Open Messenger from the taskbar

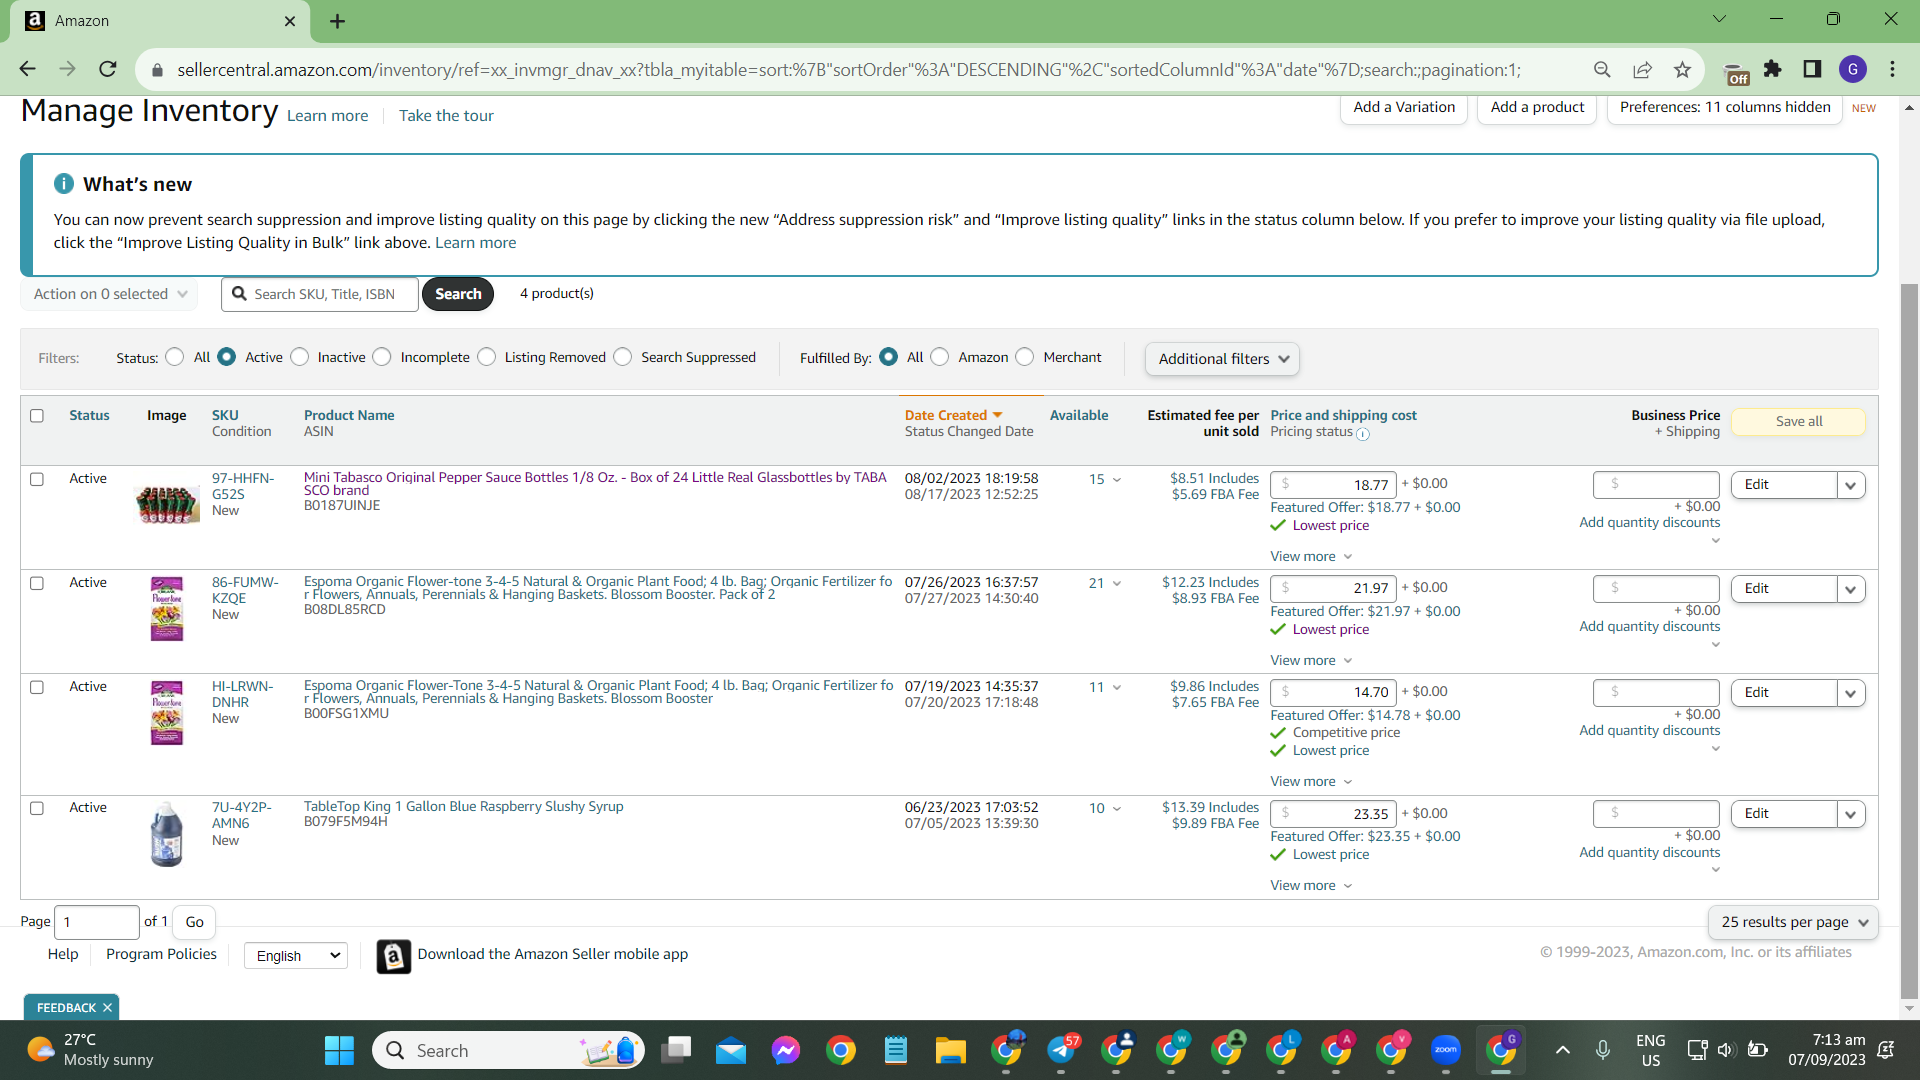coord(786,1050)
